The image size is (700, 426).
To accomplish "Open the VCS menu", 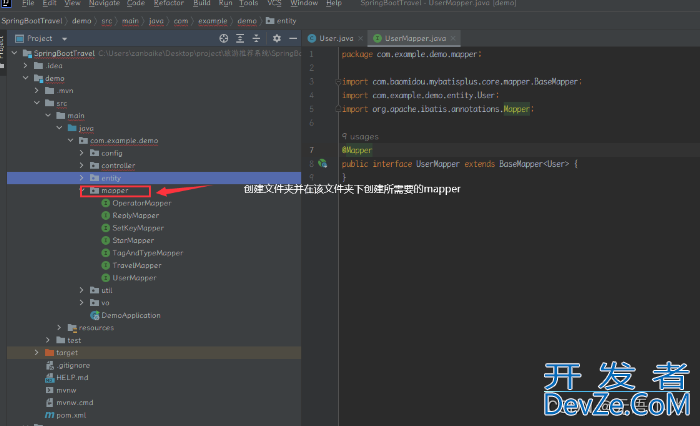I will click(x=274, y=3).
